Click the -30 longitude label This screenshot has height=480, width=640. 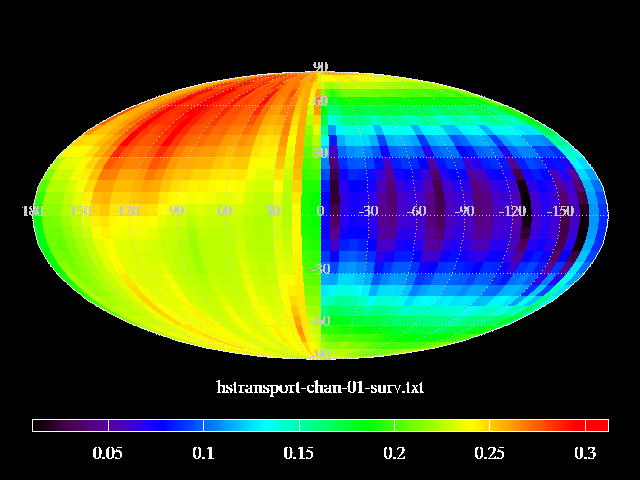click(x=369, y=211)
